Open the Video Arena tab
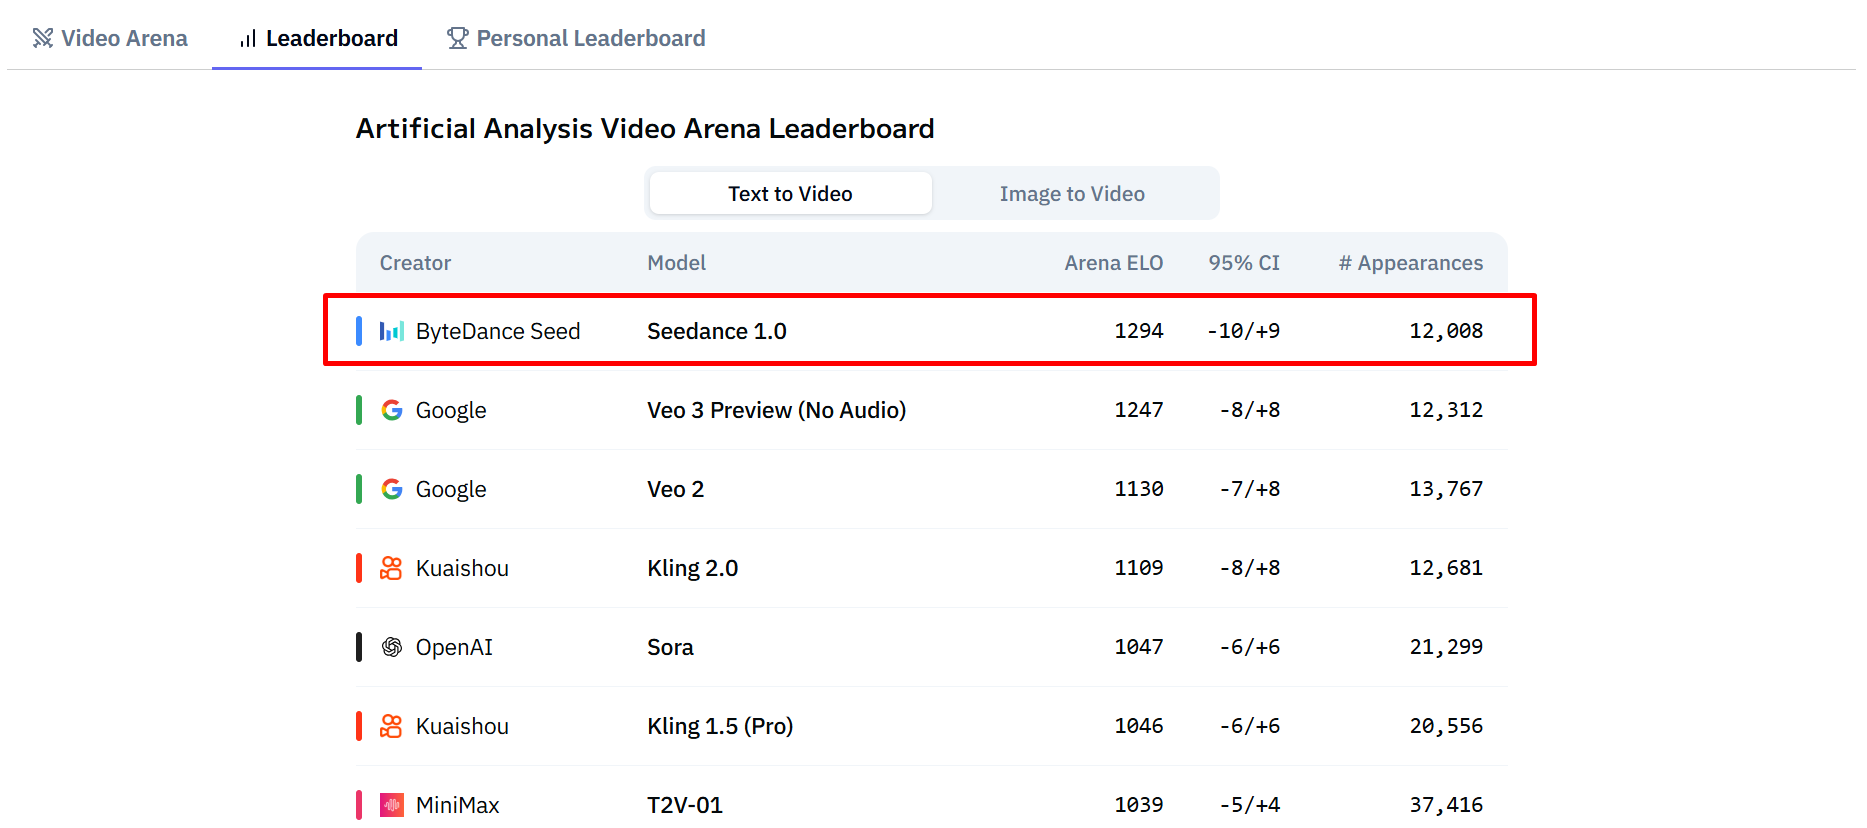 [x=110, y=38]
